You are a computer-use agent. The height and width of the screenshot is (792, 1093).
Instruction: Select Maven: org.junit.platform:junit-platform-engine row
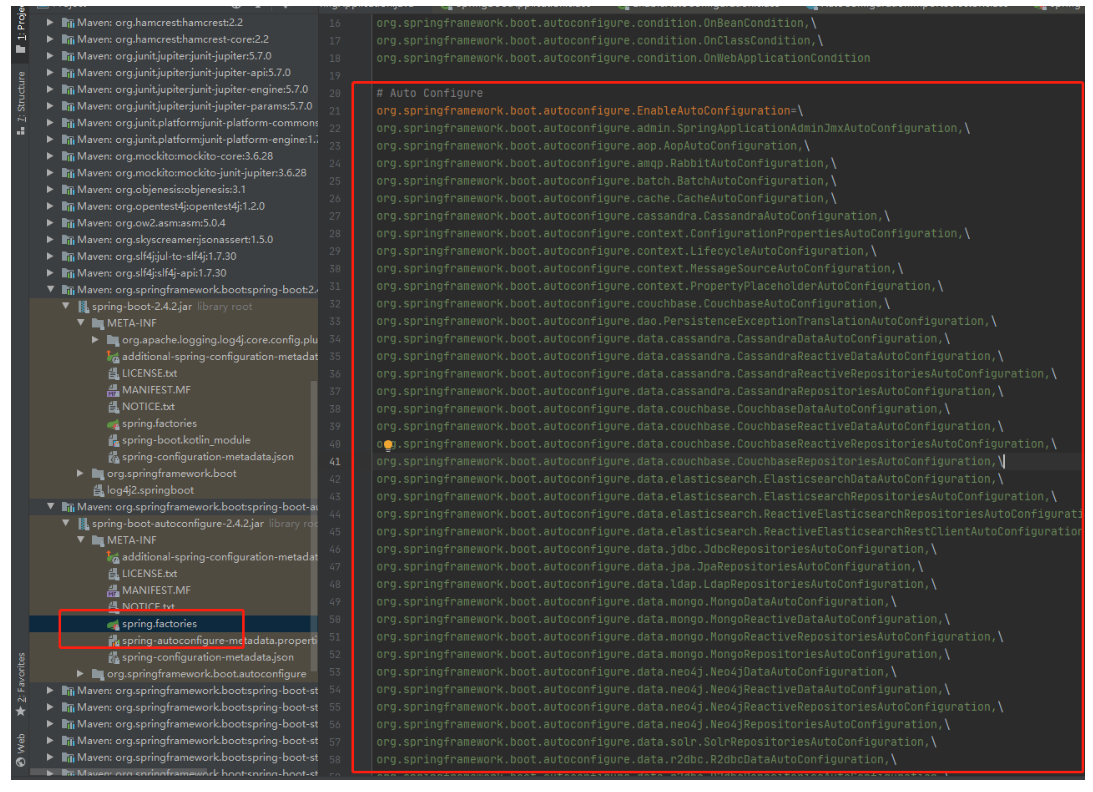tap(174, 140)
